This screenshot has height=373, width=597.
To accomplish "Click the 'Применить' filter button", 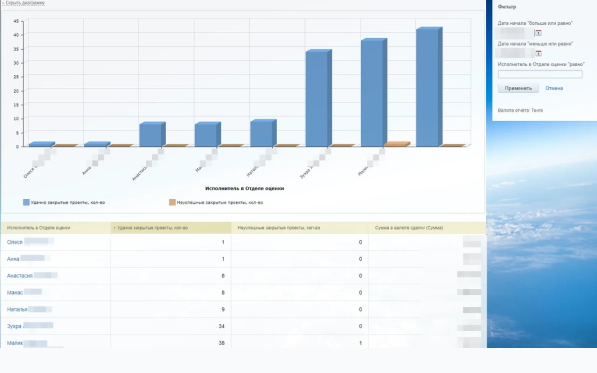I will pos(518,88).
